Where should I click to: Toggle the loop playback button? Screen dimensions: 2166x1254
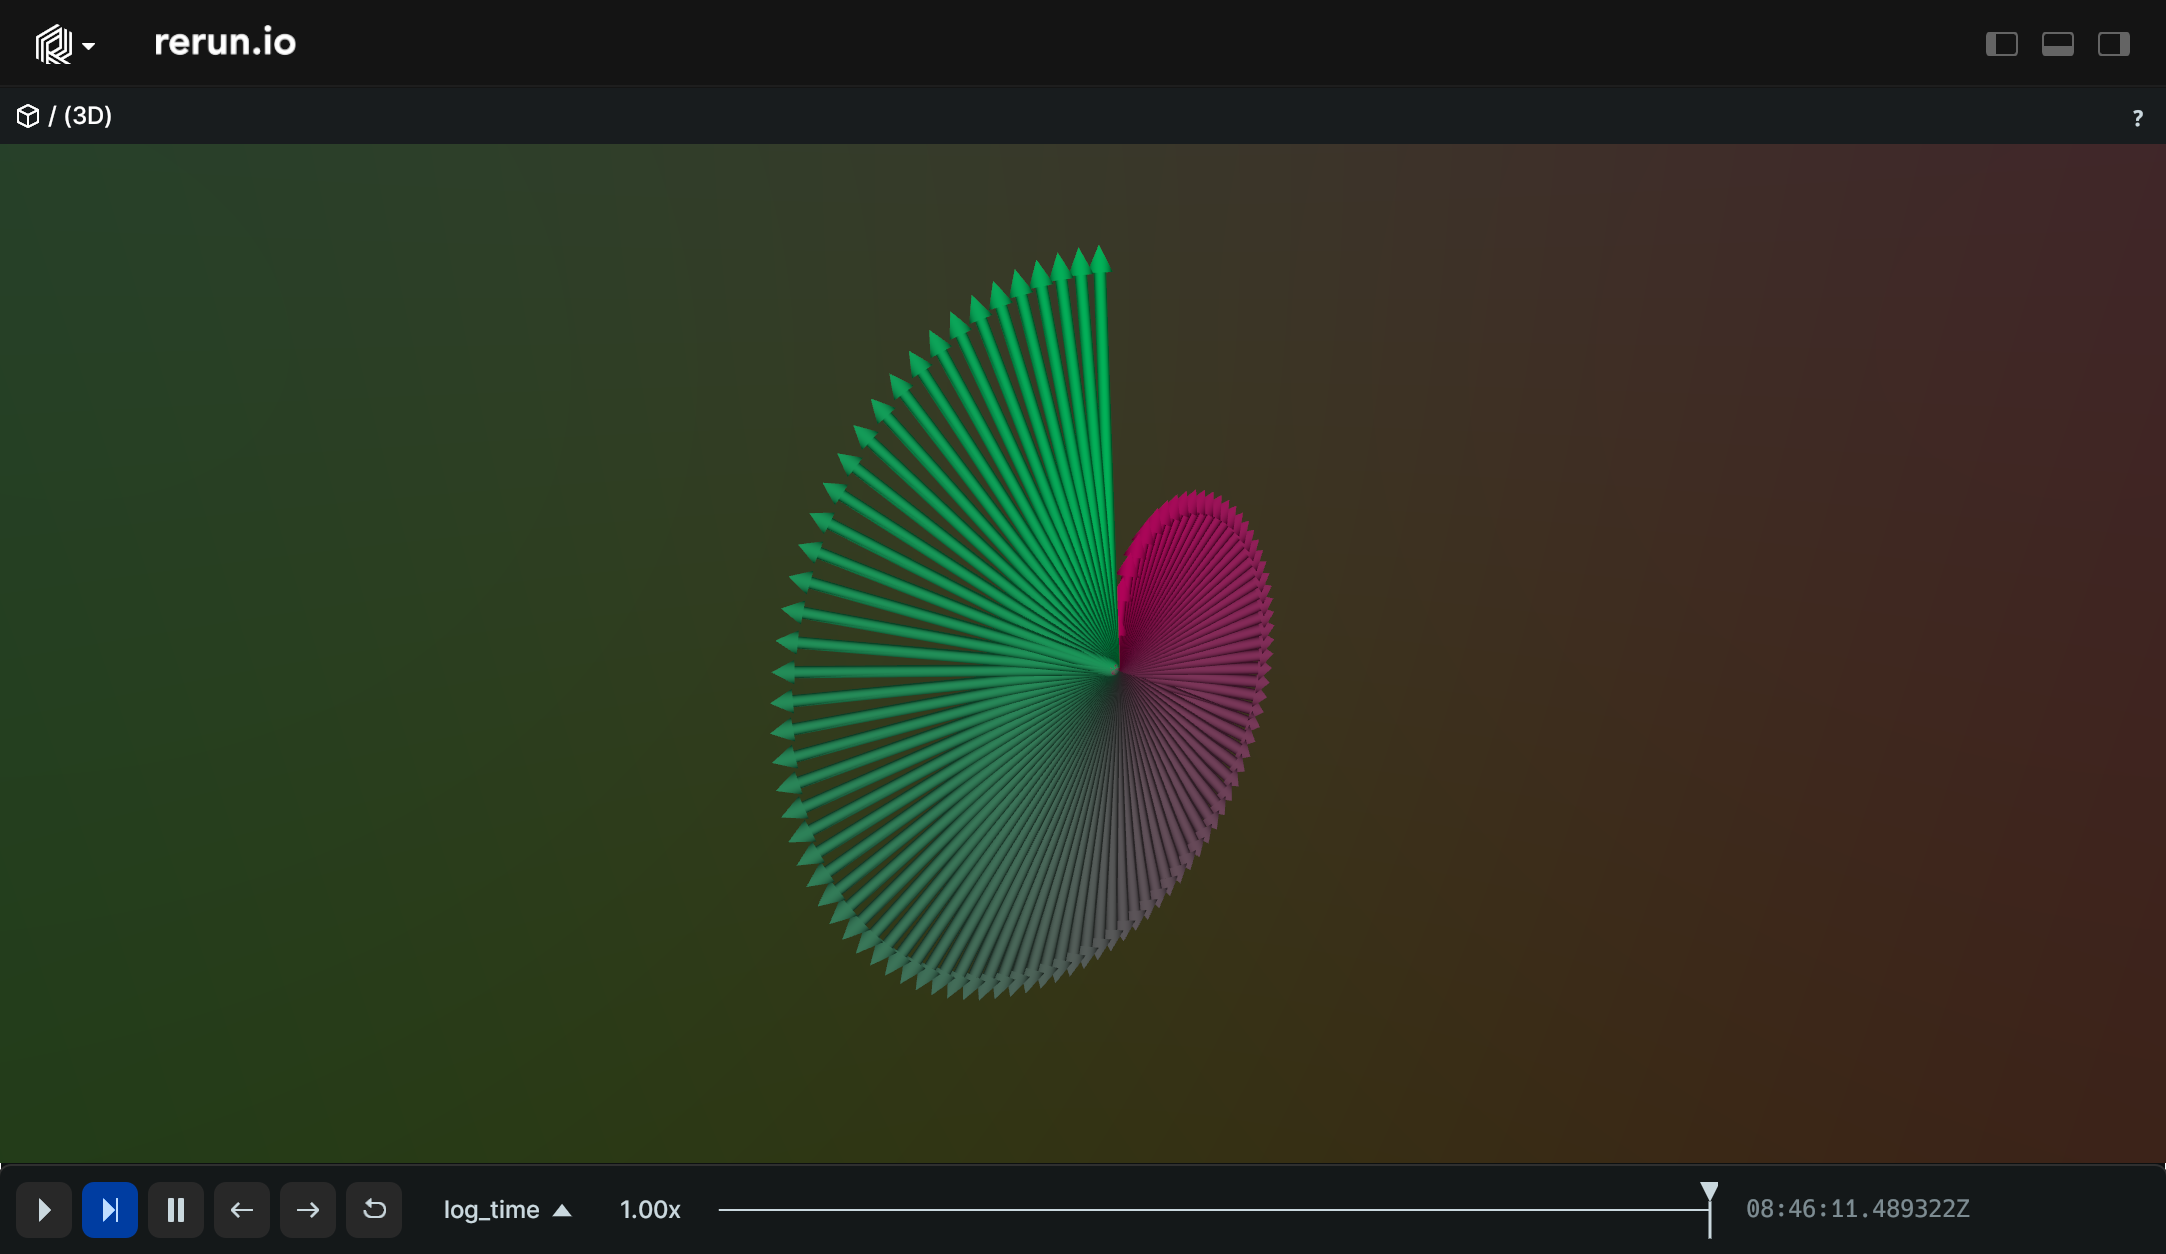click(374, 1210)
